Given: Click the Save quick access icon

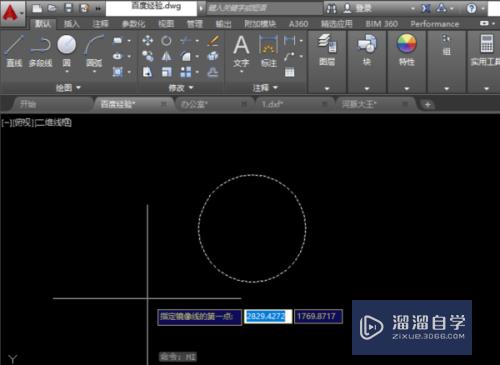Looking at the screenshot, I should 68,8.
